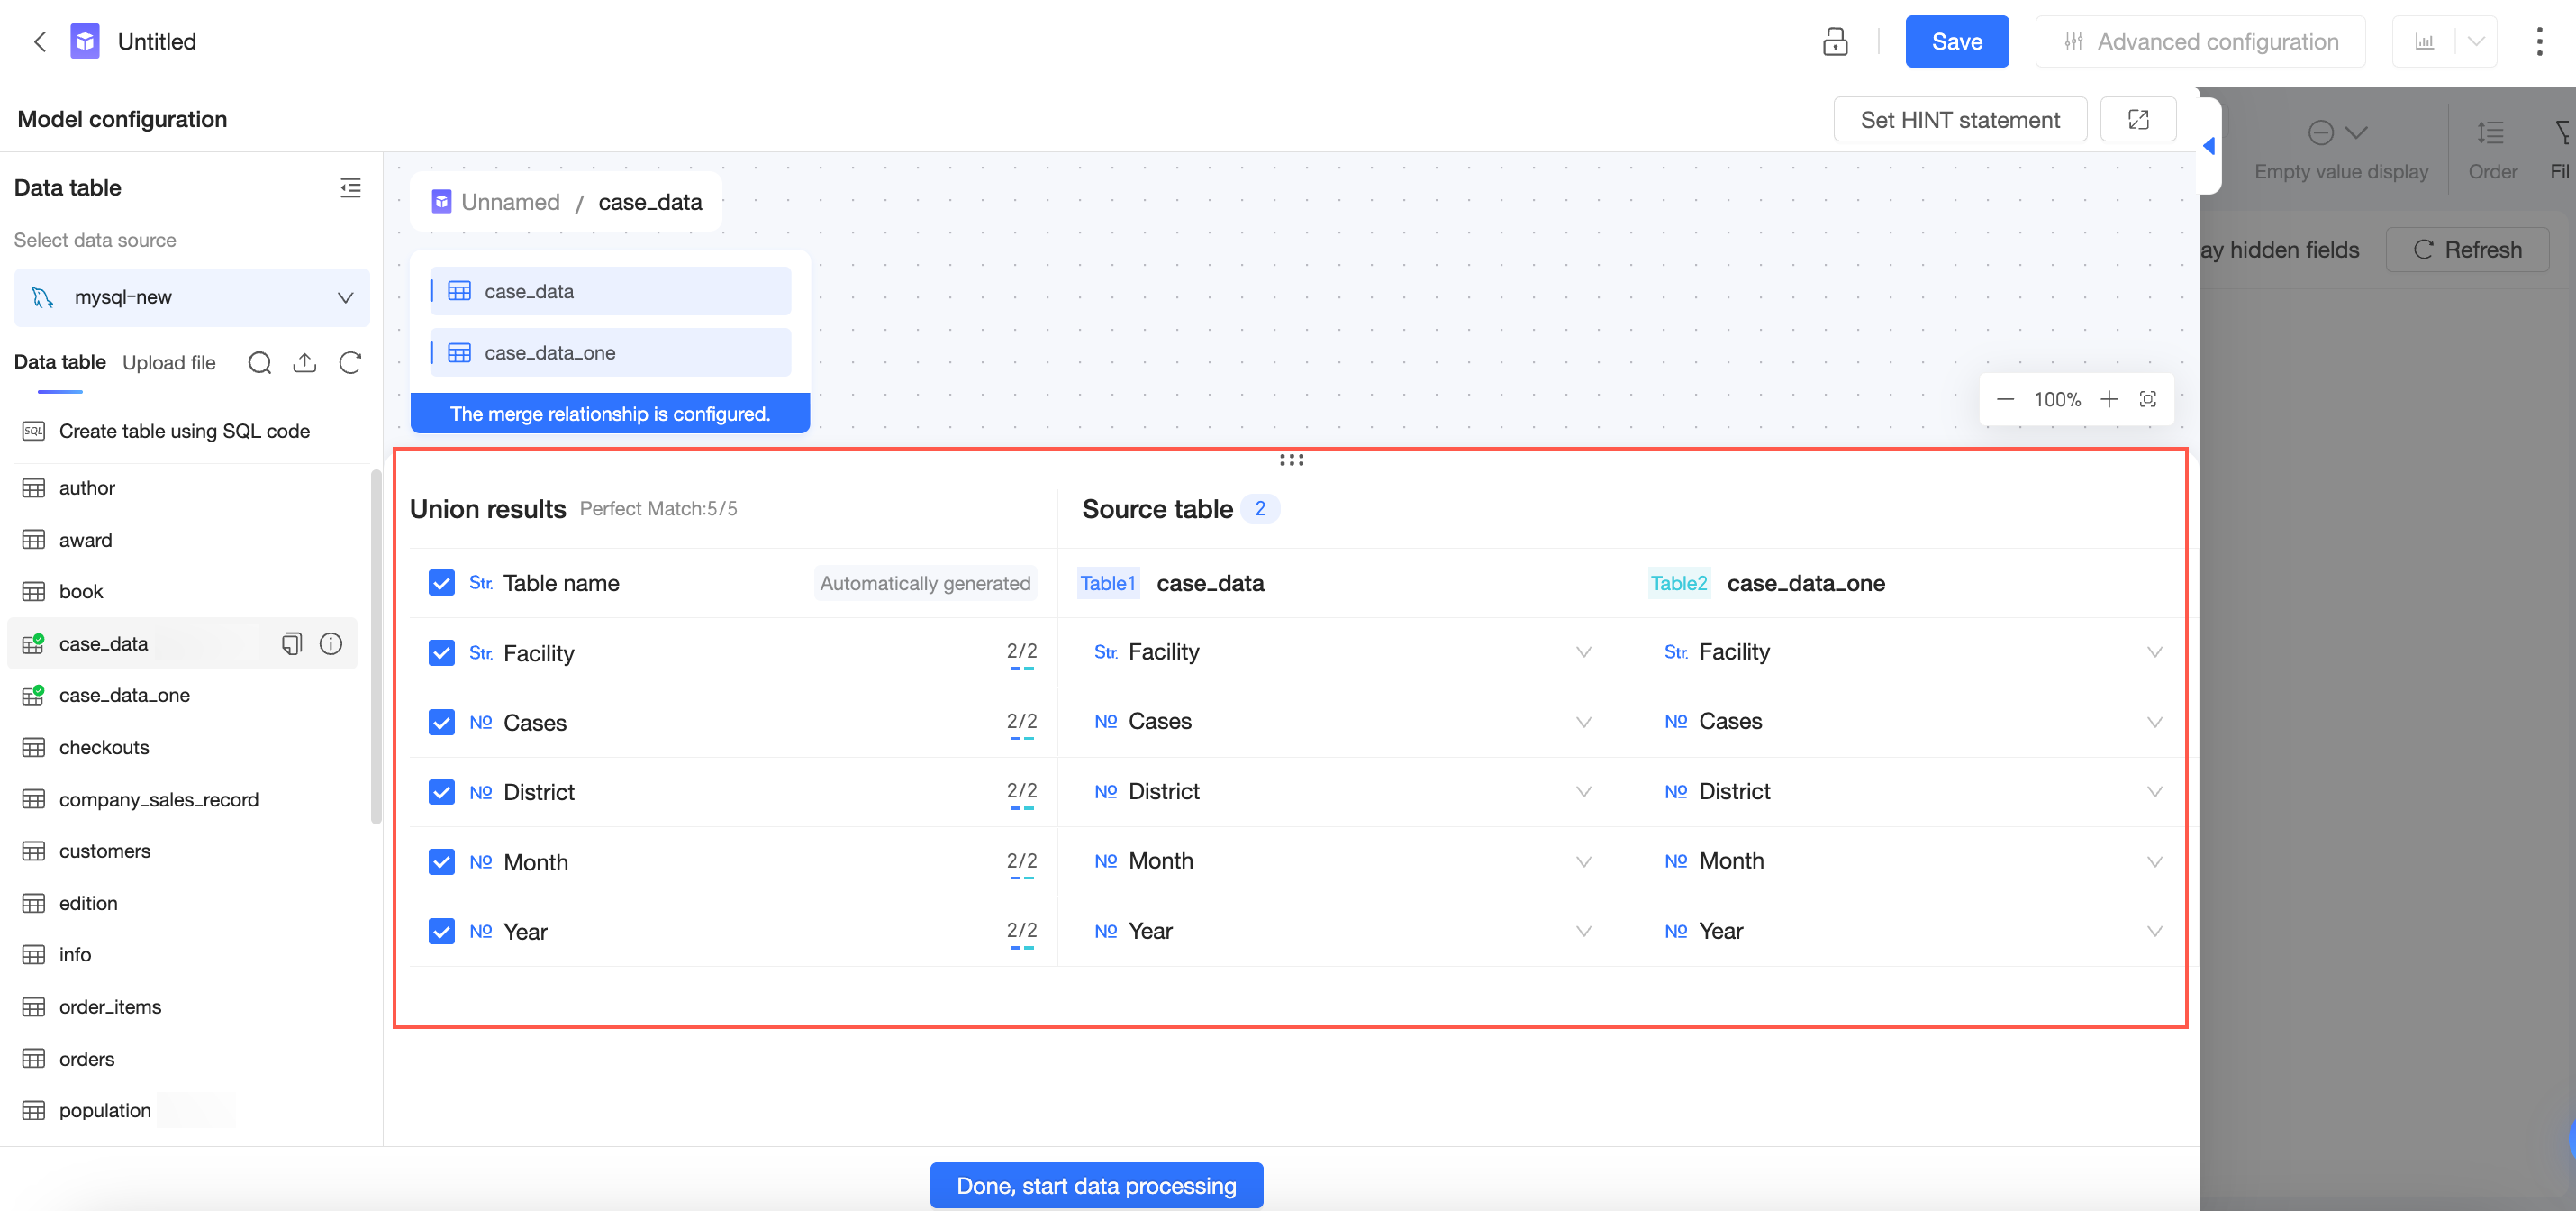Click the Save button

1957,41
